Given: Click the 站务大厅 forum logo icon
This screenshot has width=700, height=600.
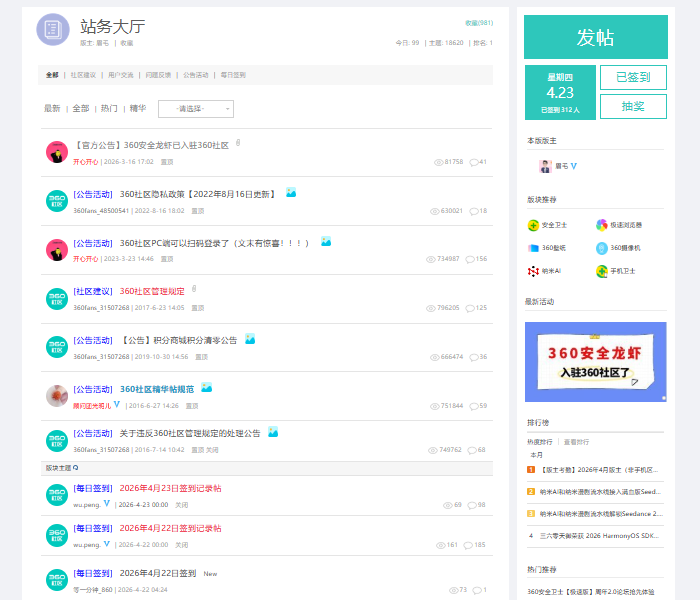Looking at the screenshot, I should point(53,29).
